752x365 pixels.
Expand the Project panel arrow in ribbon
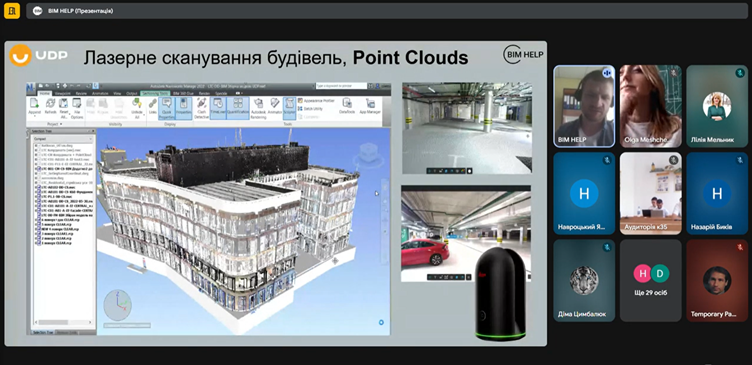(x=61, y=124)
